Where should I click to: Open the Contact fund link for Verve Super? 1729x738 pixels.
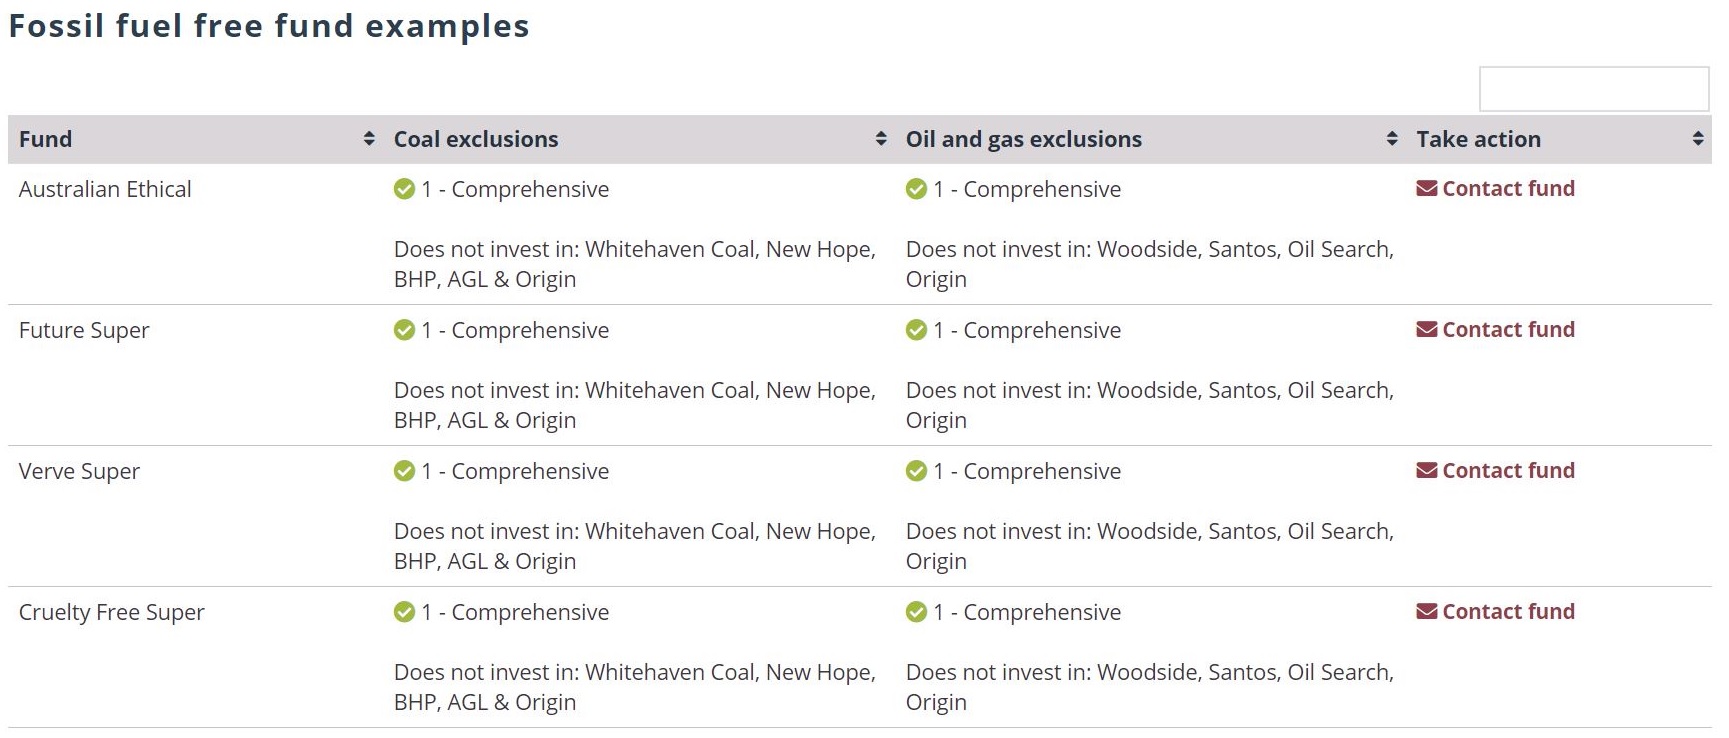[1495, 470]
